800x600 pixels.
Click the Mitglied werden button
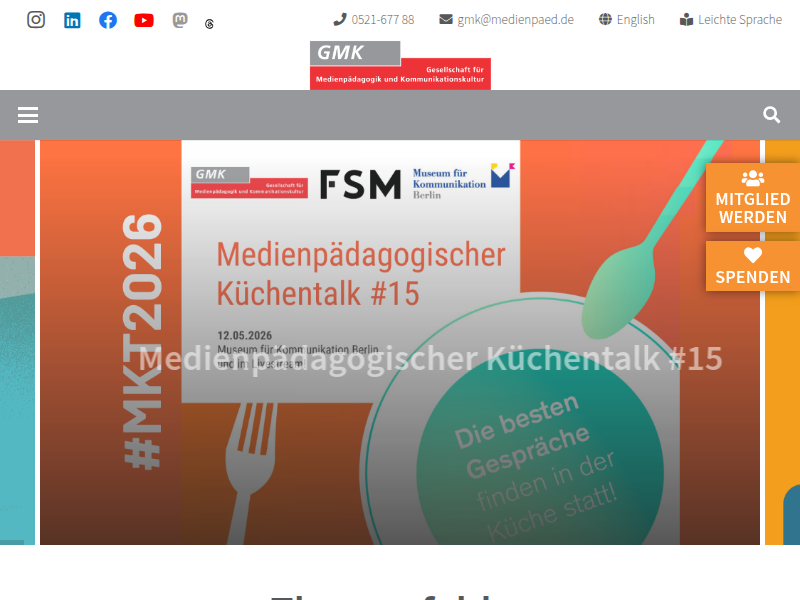[753, 198]
